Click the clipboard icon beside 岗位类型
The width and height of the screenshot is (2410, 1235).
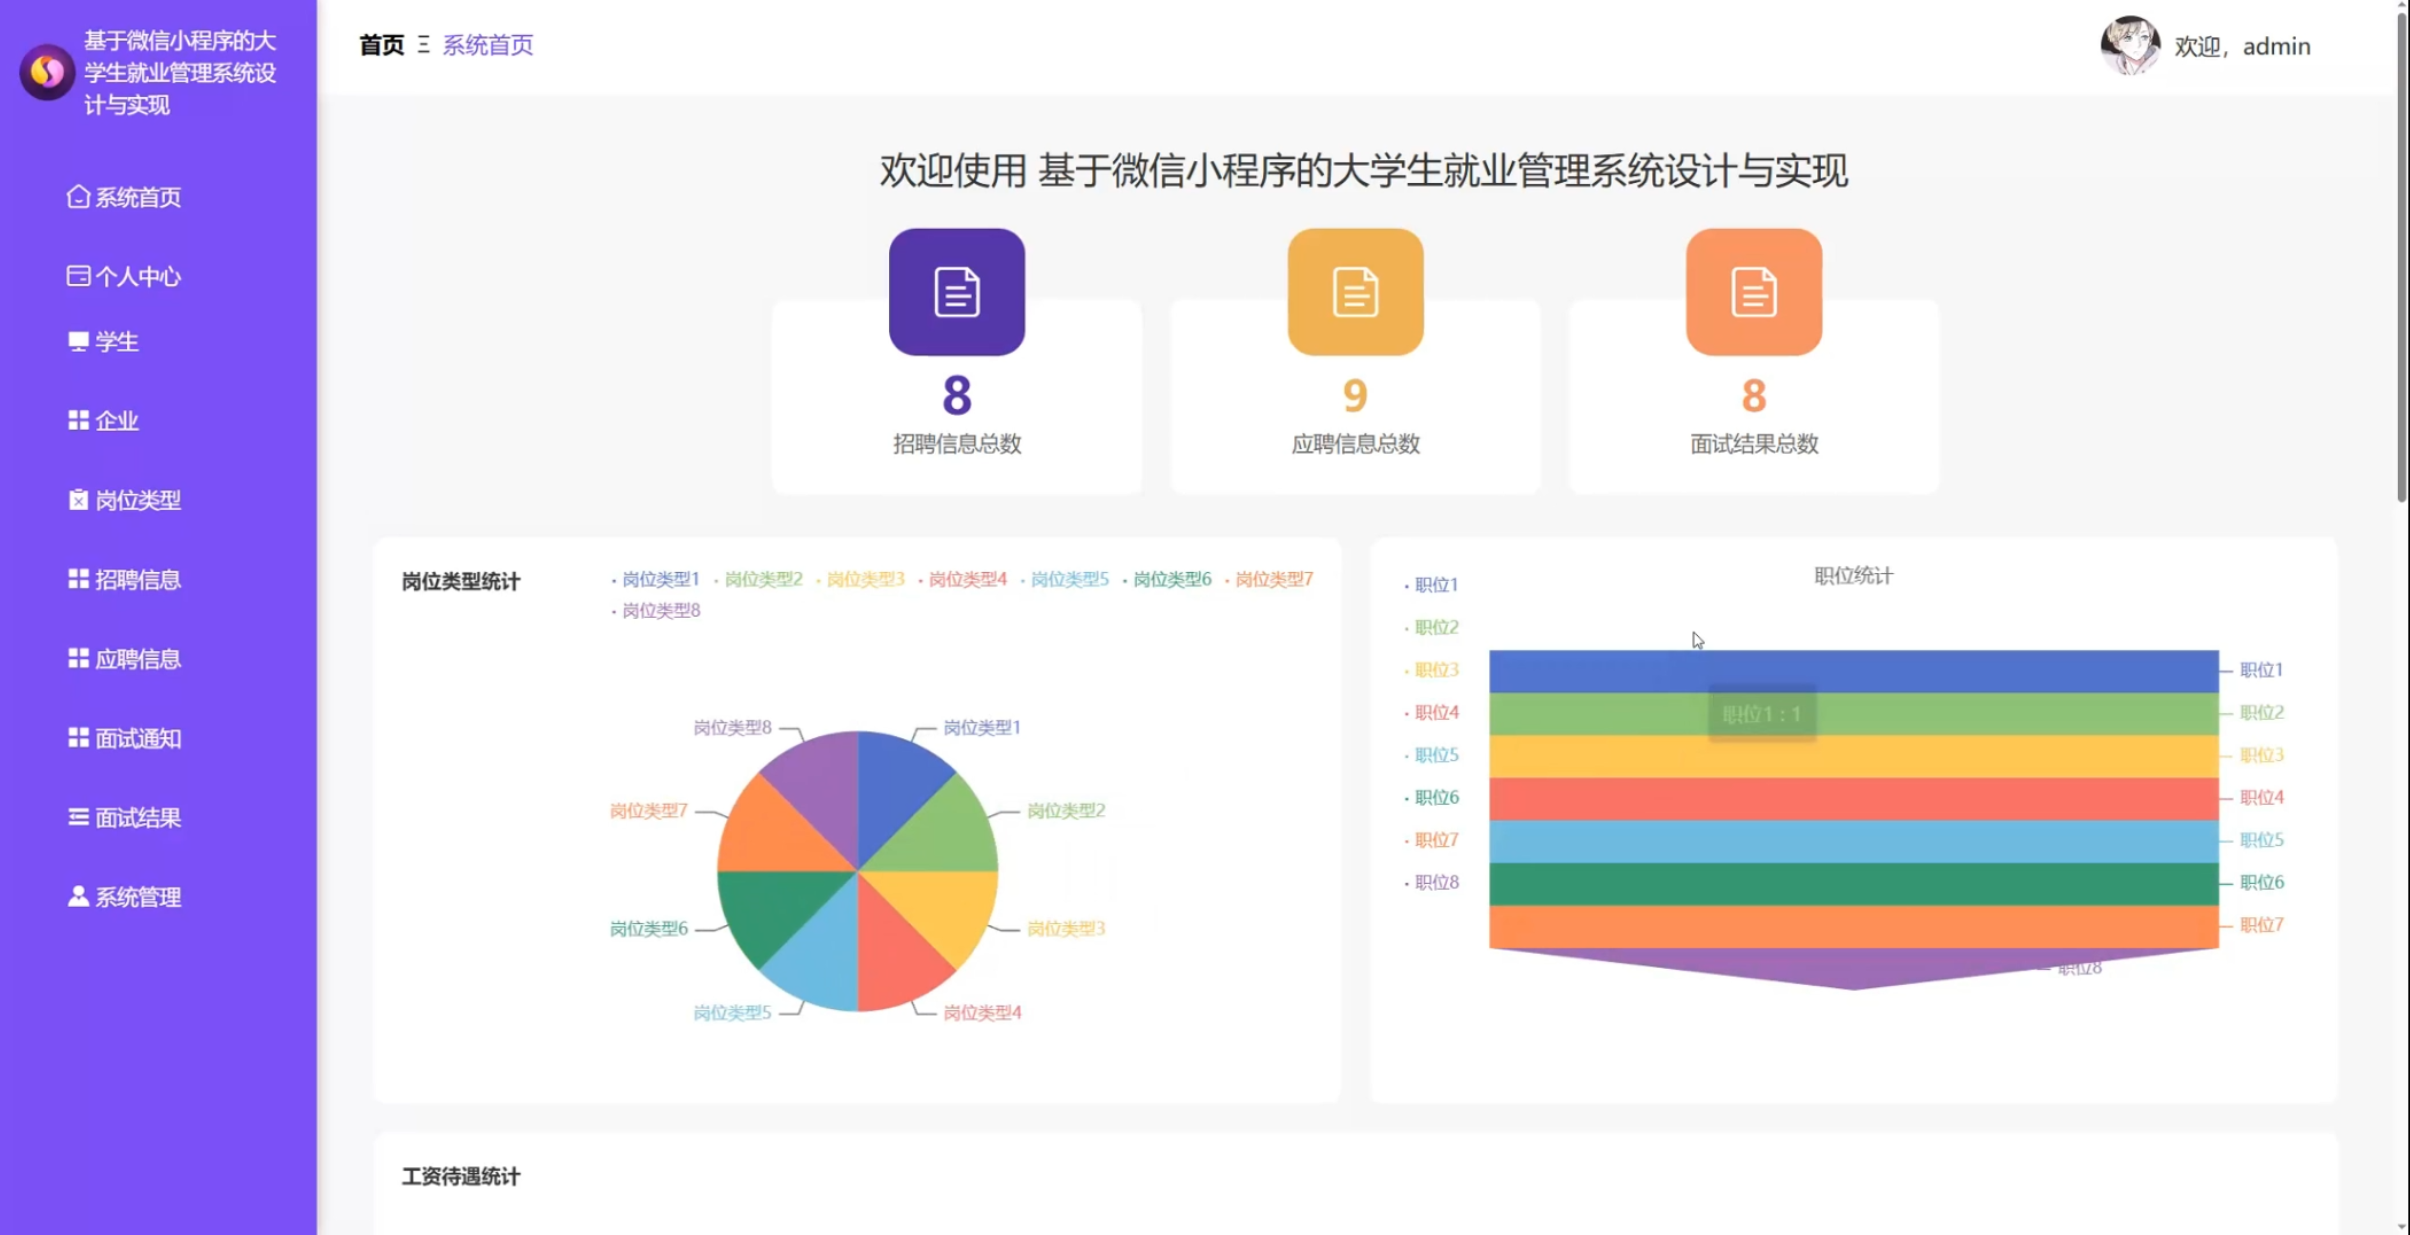tap(78, 499)
